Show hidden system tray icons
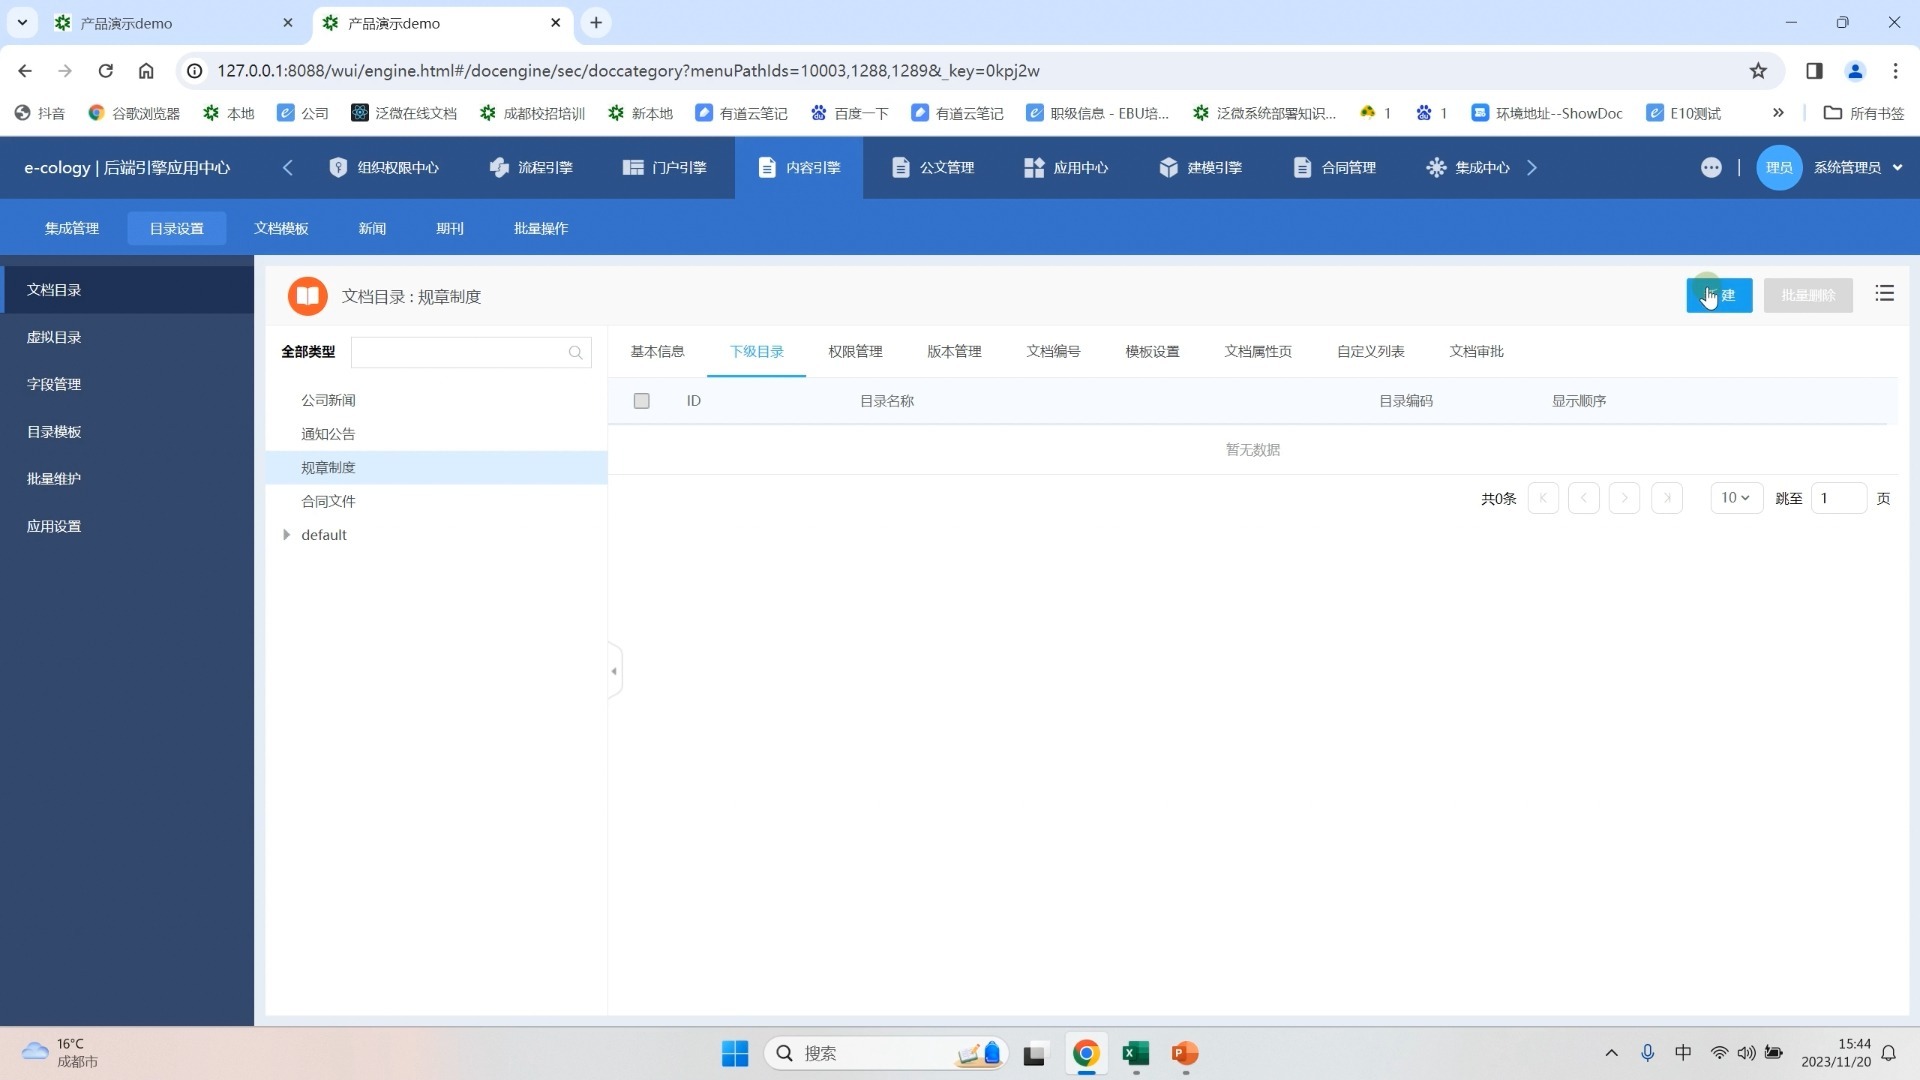The height and width of the screenshot is (1080, 1920). [1611, 1053]
